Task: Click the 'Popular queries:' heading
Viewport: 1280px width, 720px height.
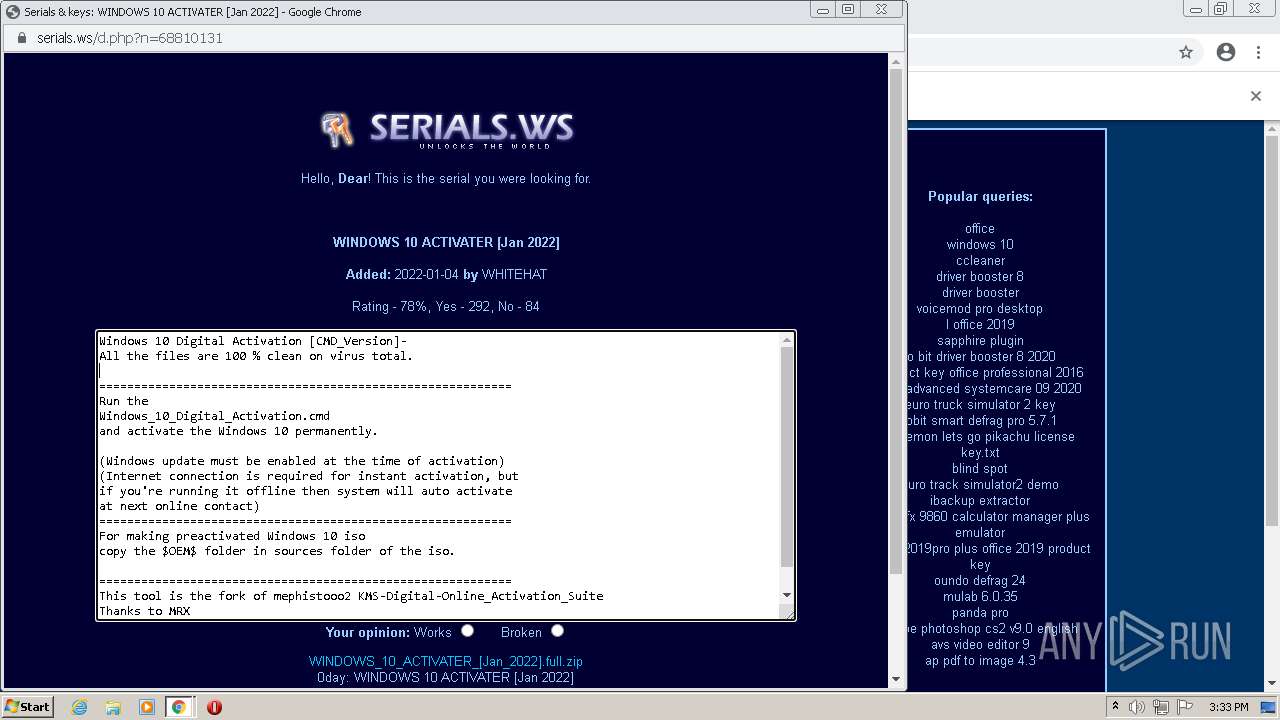Action: click(980, 196)
